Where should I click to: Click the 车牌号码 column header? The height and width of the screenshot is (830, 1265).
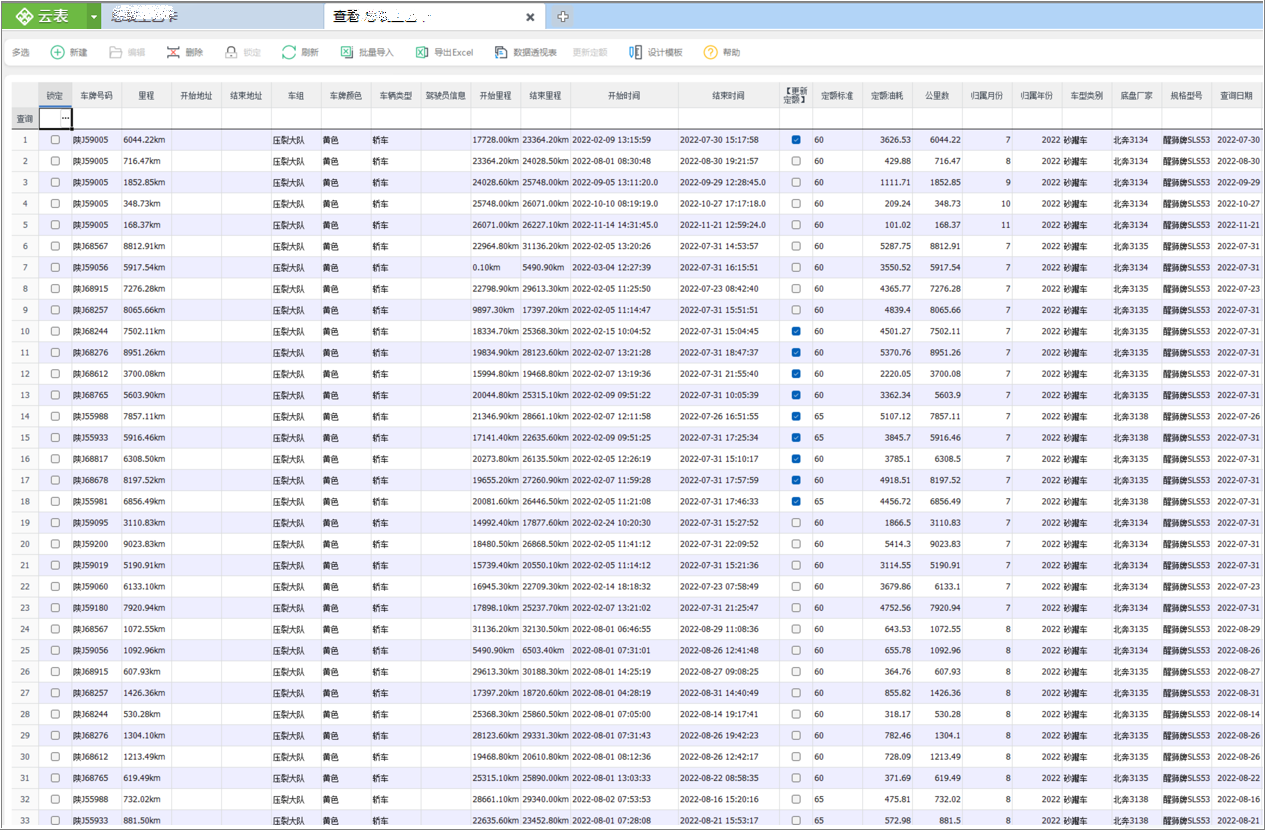click(x=96, y=96)
